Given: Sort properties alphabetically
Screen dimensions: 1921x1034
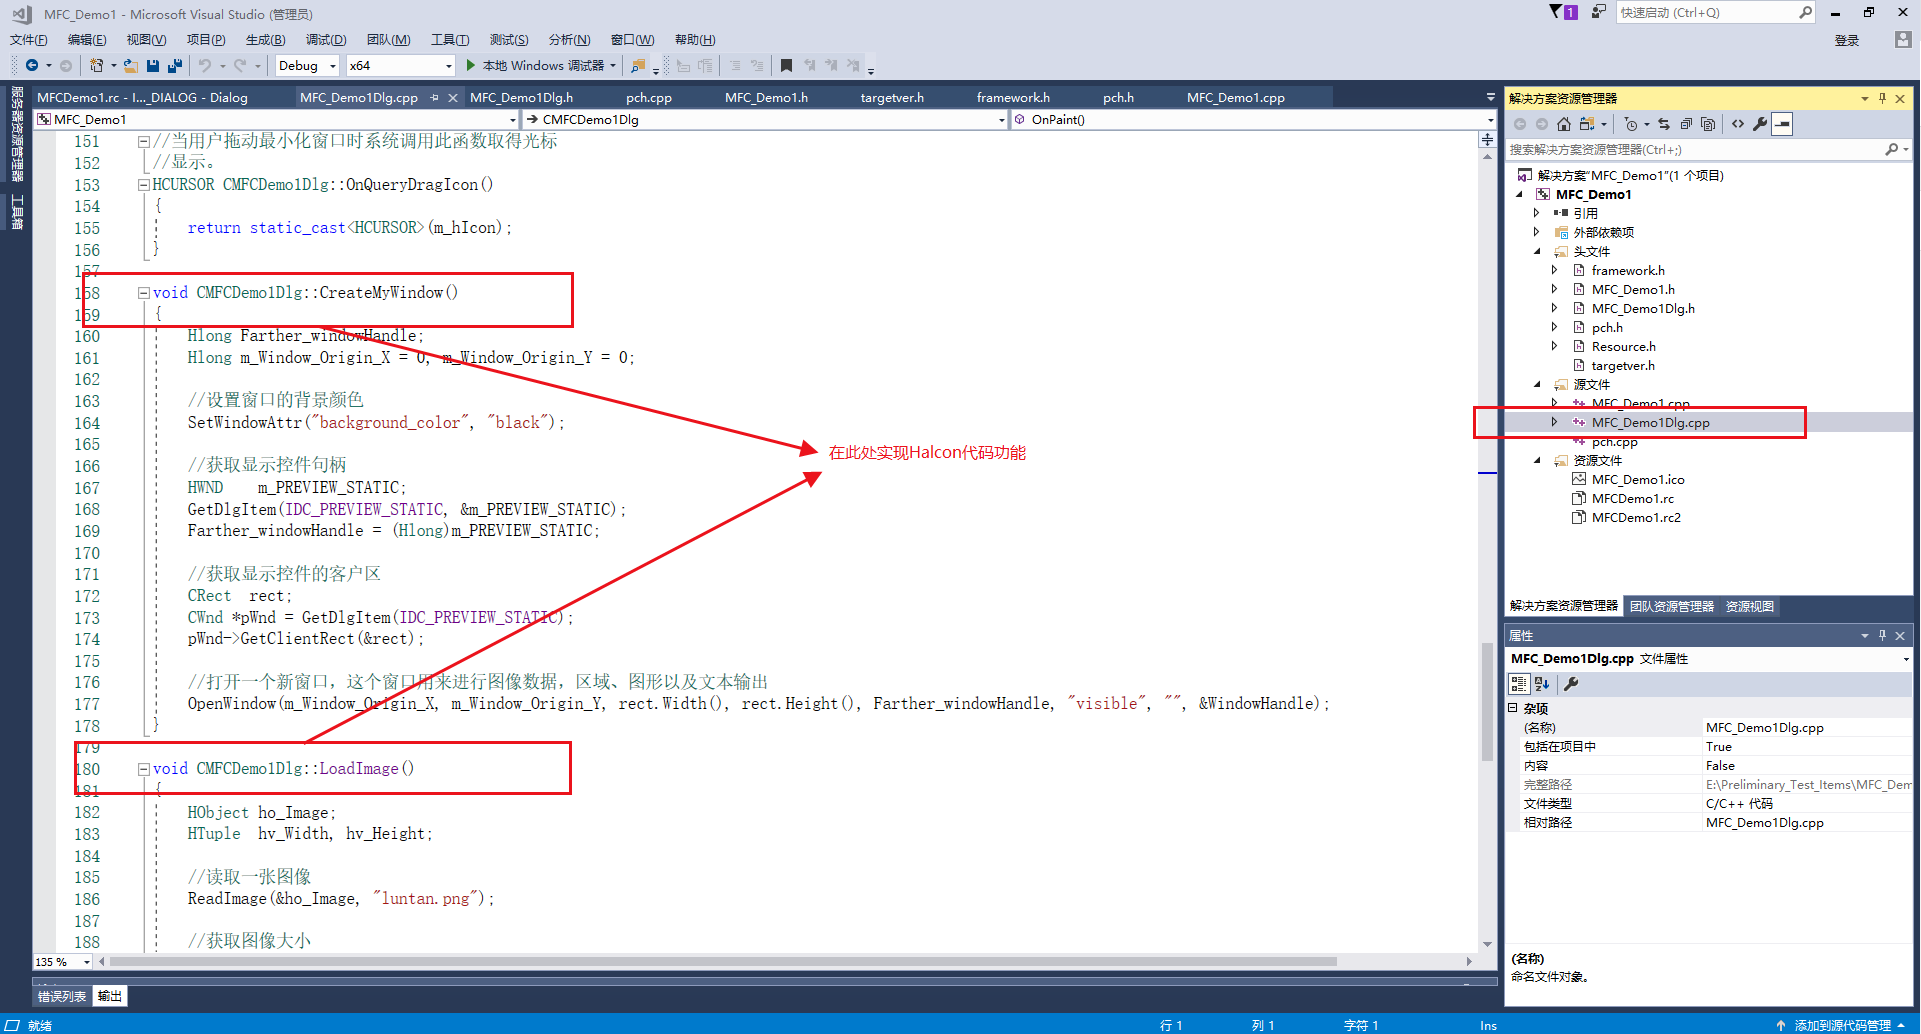Looking at the screenshot, I should click(1542, 684).
